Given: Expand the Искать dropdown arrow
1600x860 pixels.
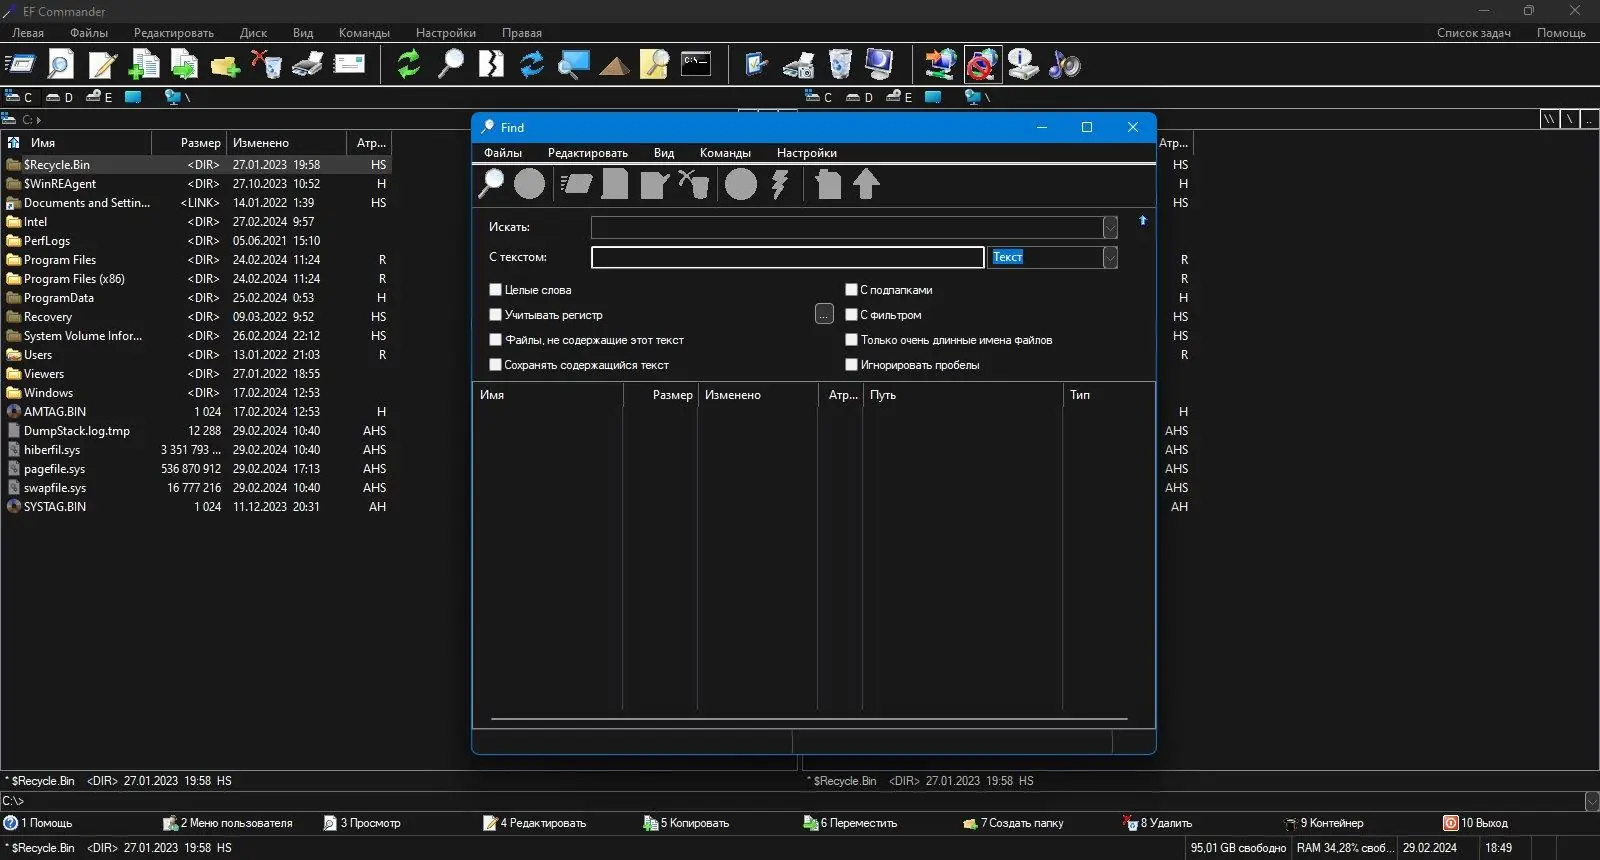Looking at the screenshot, I should [x=1110, y=227].
